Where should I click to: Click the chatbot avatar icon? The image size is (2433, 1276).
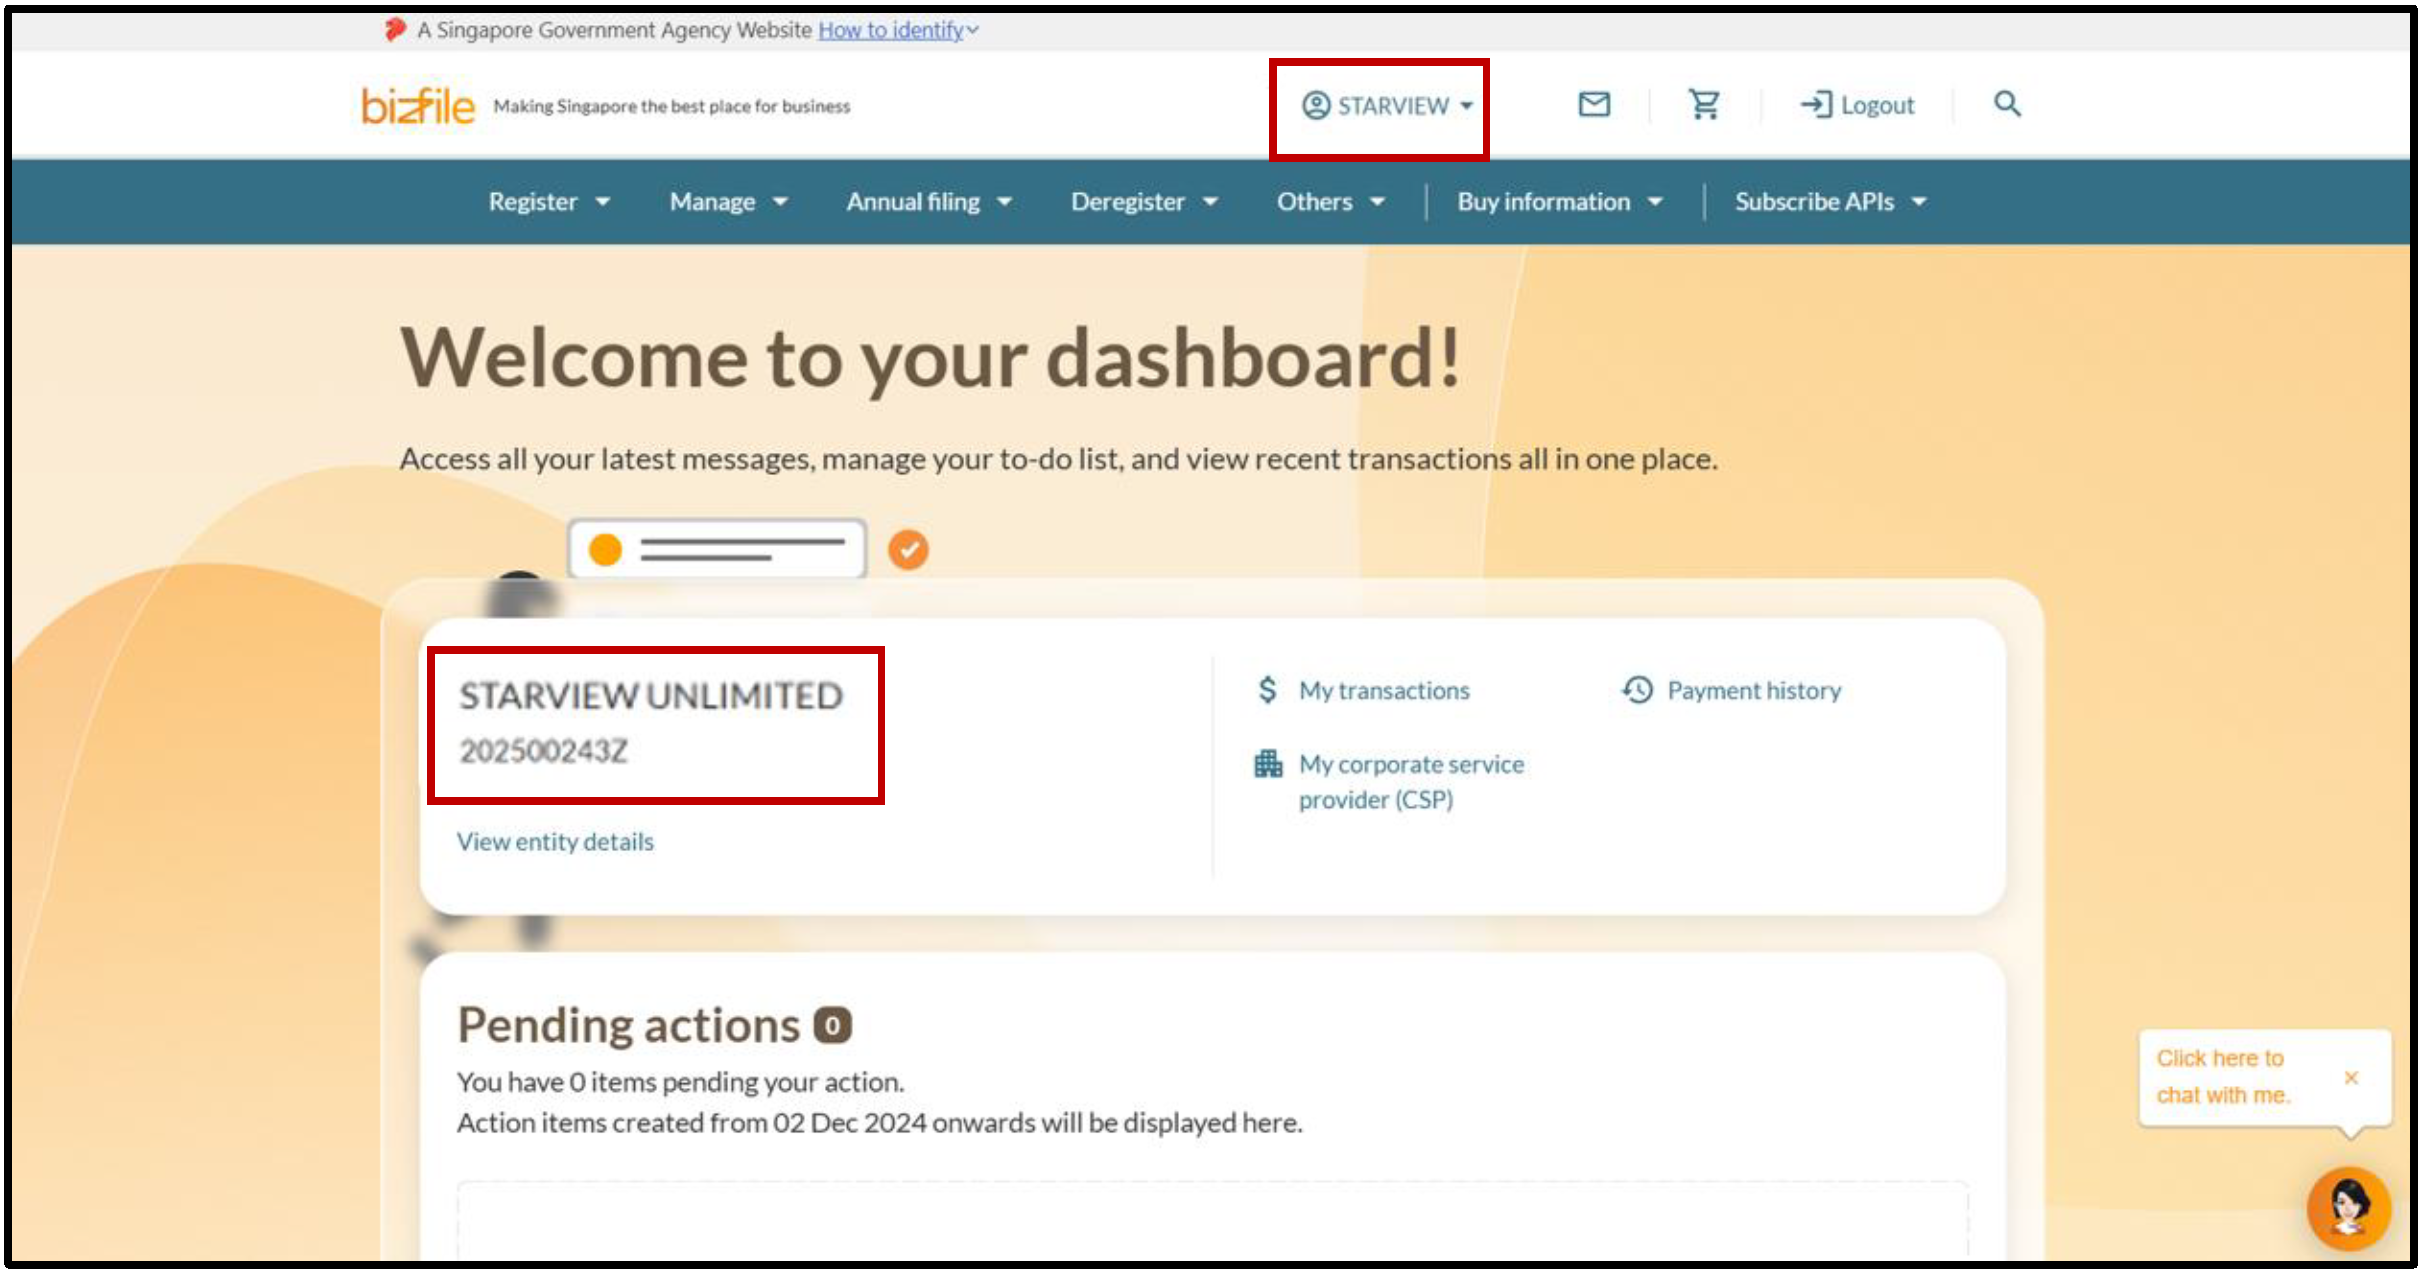click(x=2347, y=1208)
